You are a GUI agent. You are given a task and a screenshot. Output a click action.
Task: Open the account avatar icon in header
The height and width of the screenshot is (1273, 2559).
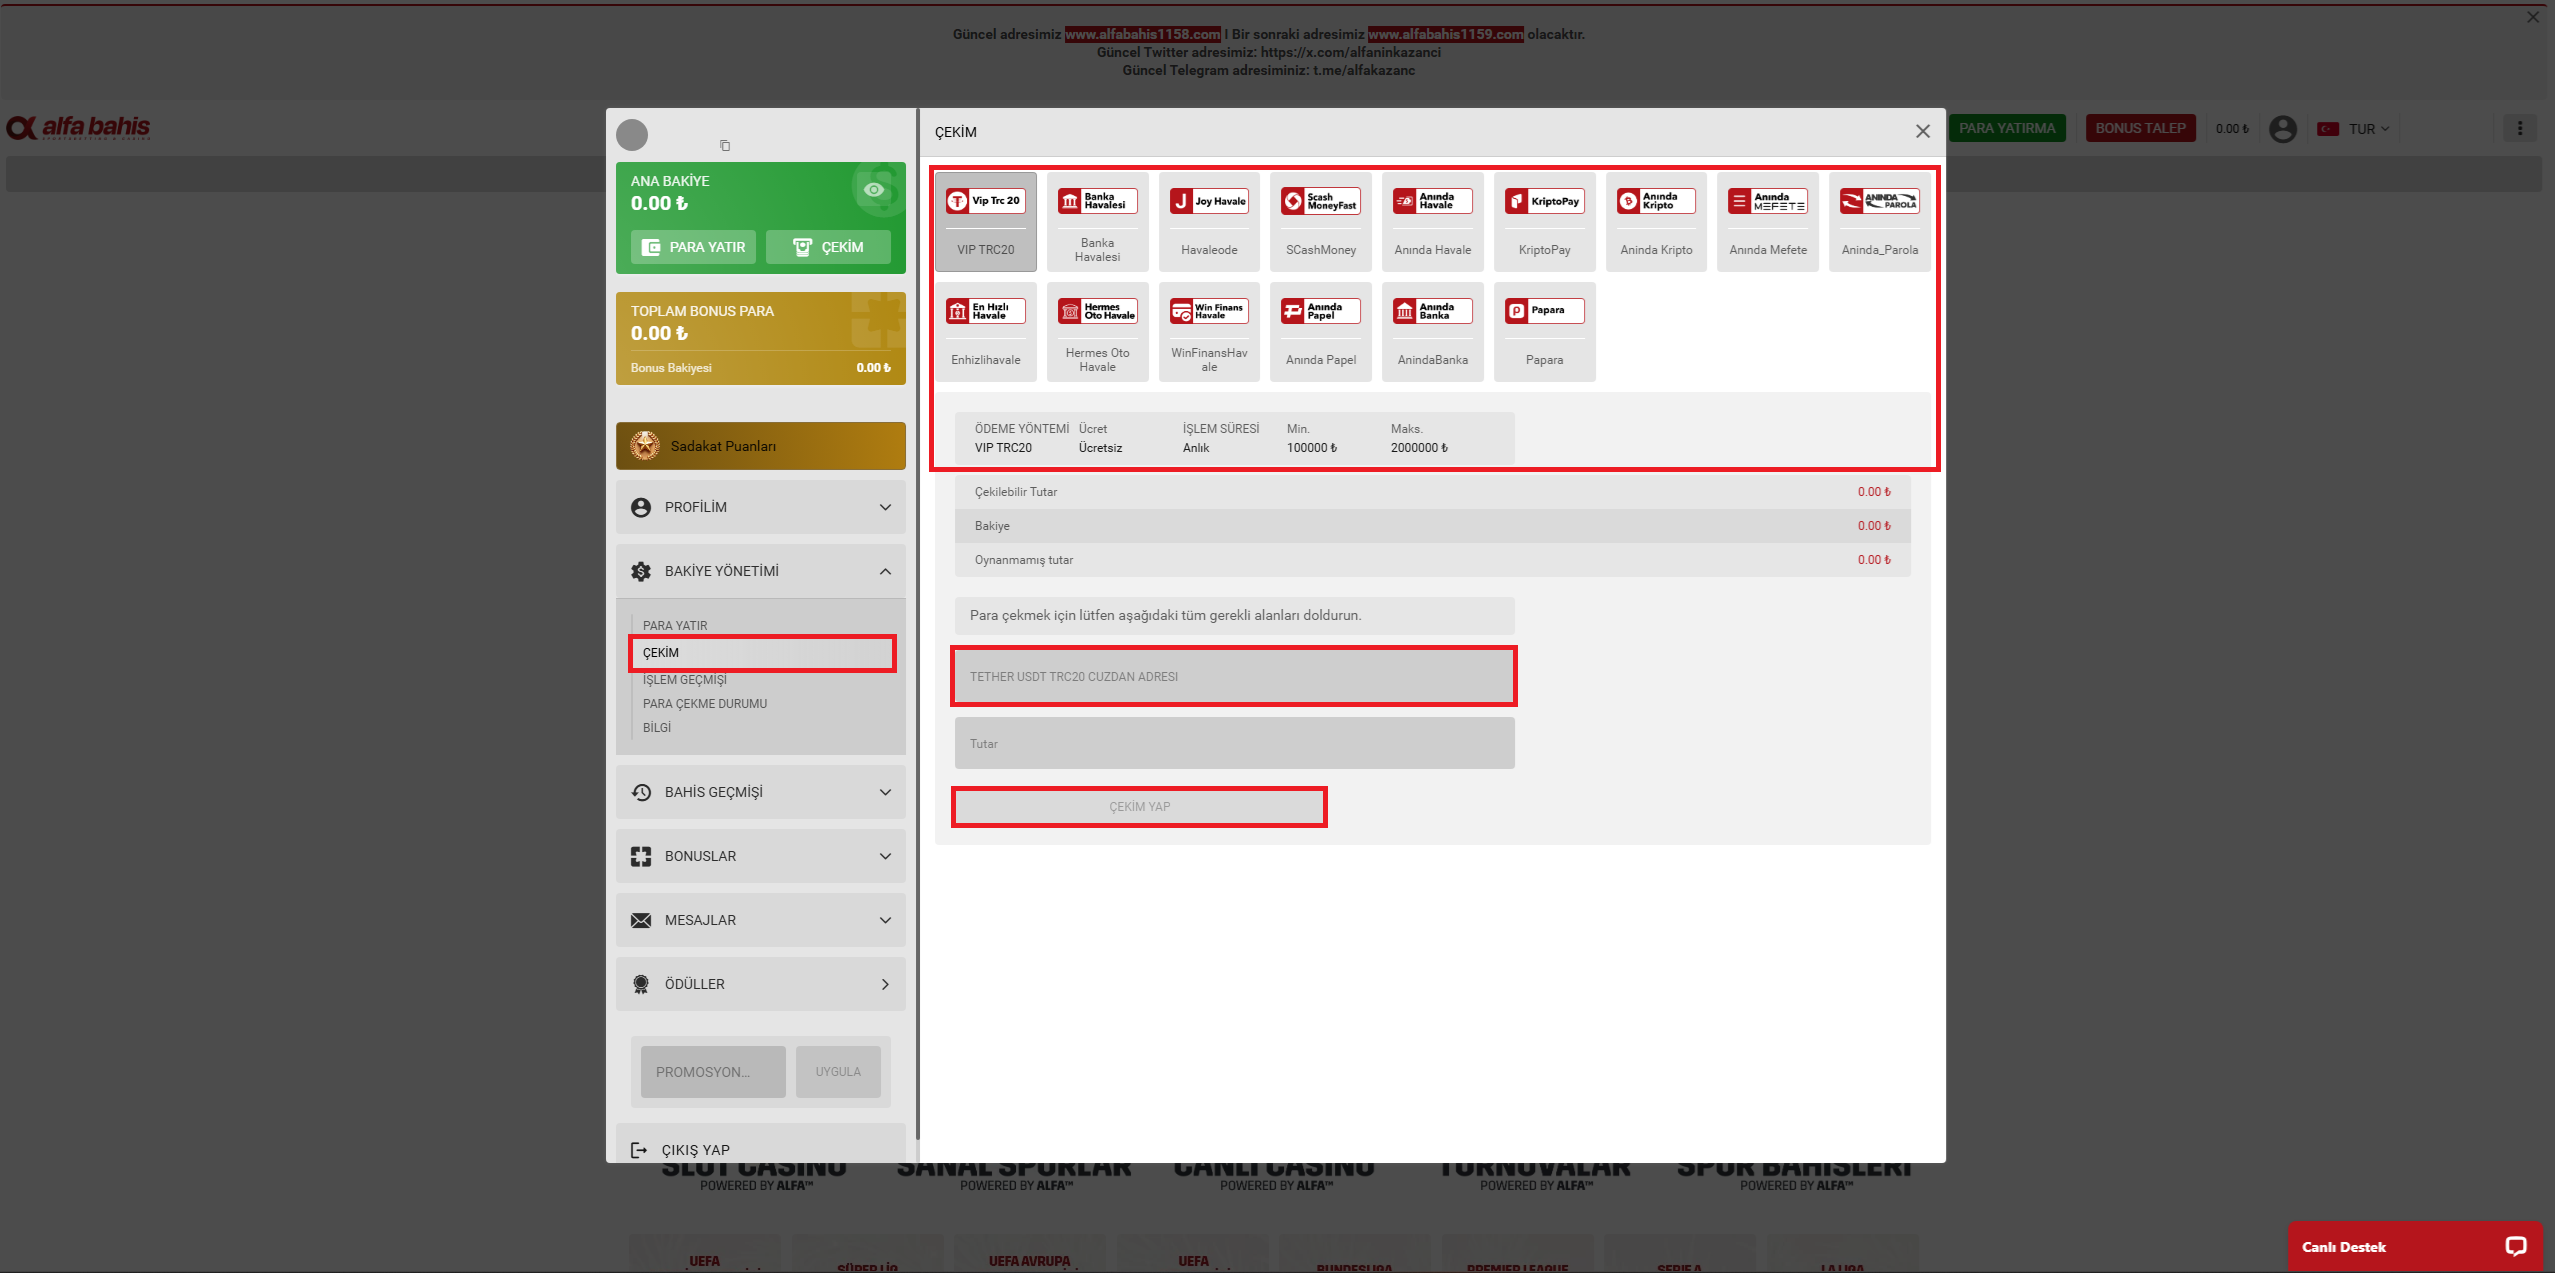[2283, 129]
